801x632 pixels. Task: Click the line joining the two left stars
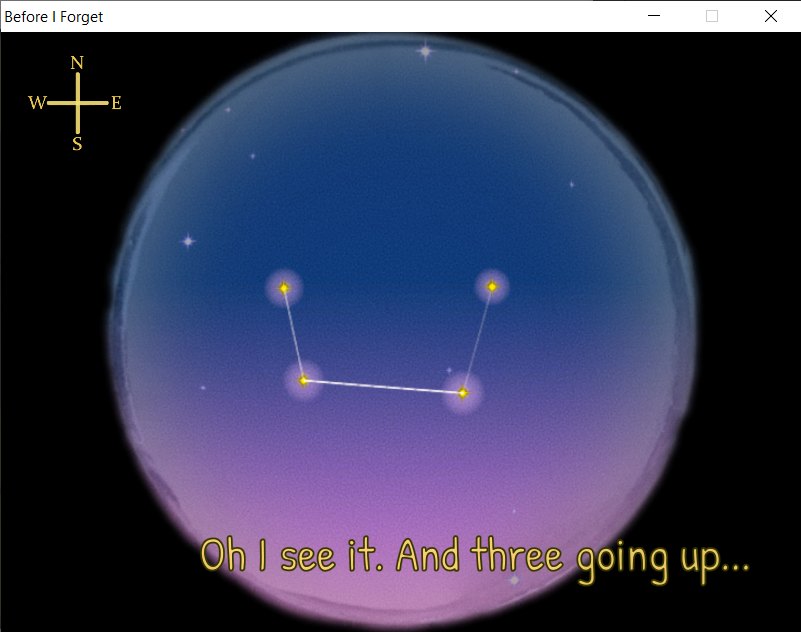pos(294,334)
